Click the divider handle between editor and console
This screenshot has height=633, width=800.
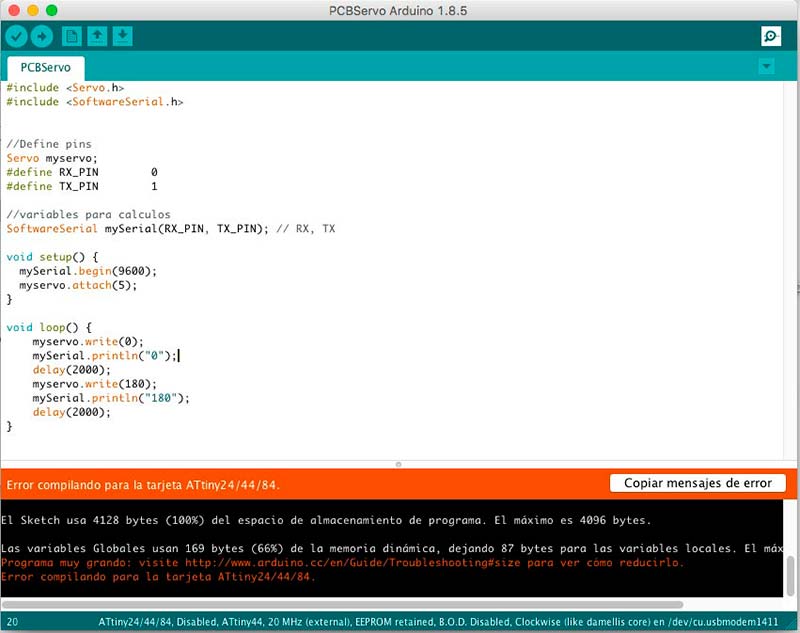(x=398, y=464)
